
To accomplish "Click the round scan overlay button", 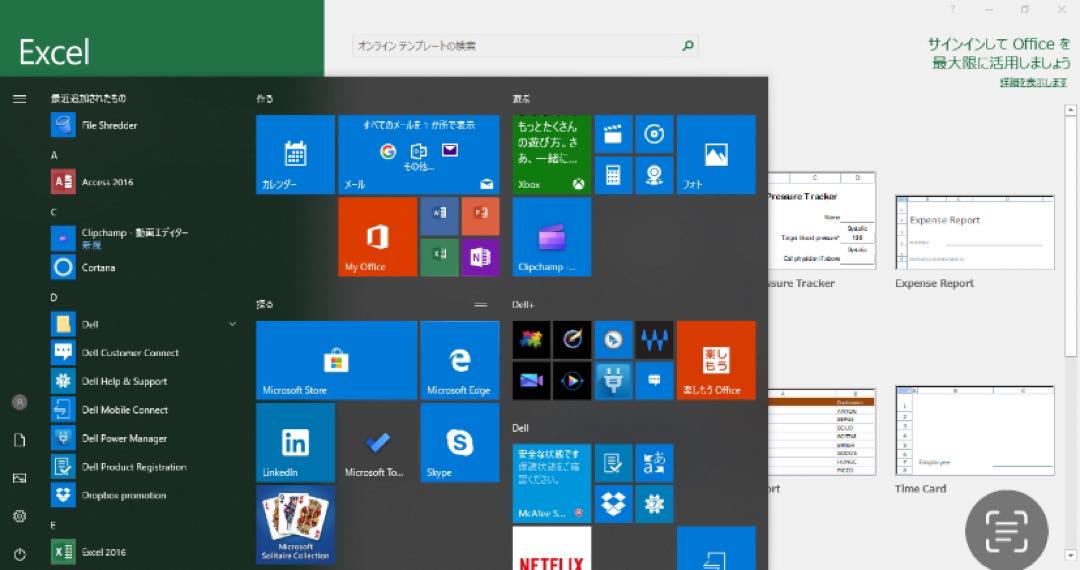I will coord(1006,531).
